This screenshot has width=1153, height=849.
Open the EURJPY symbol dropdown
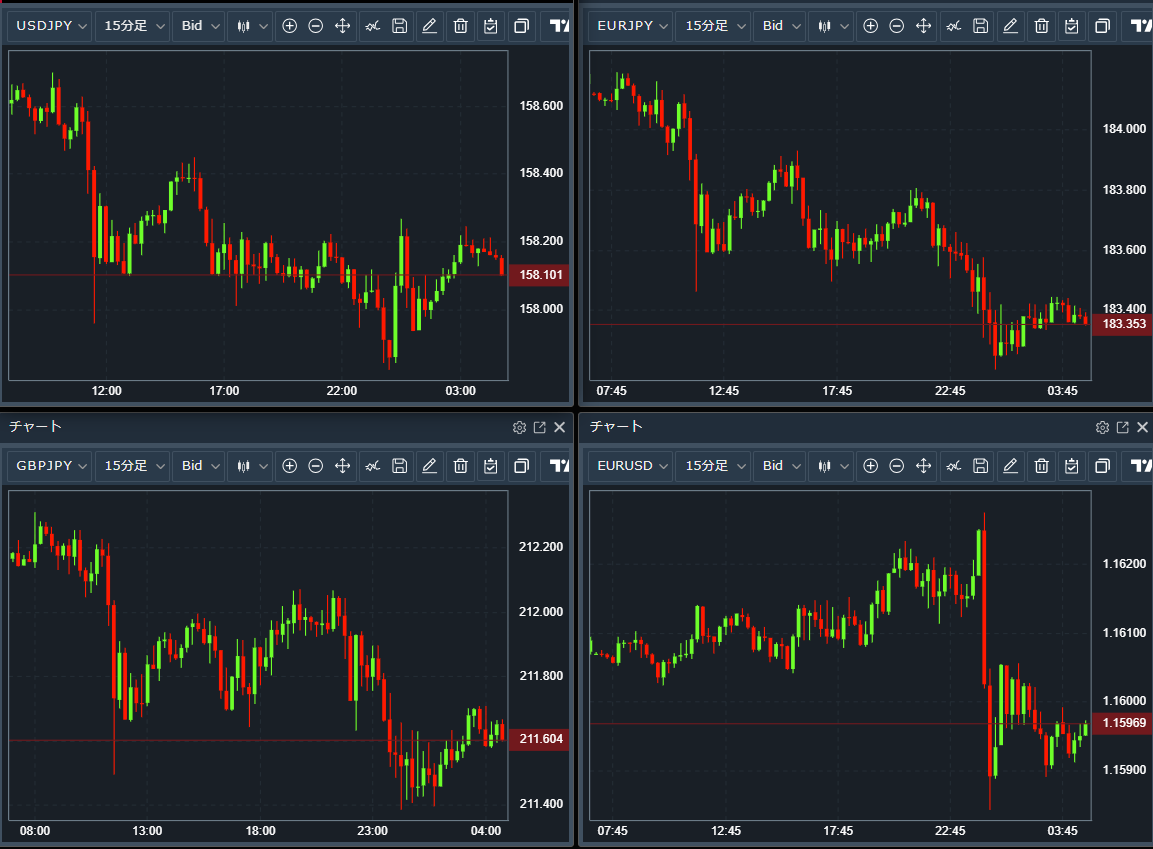pyautogui.click(x=631, y=26)
